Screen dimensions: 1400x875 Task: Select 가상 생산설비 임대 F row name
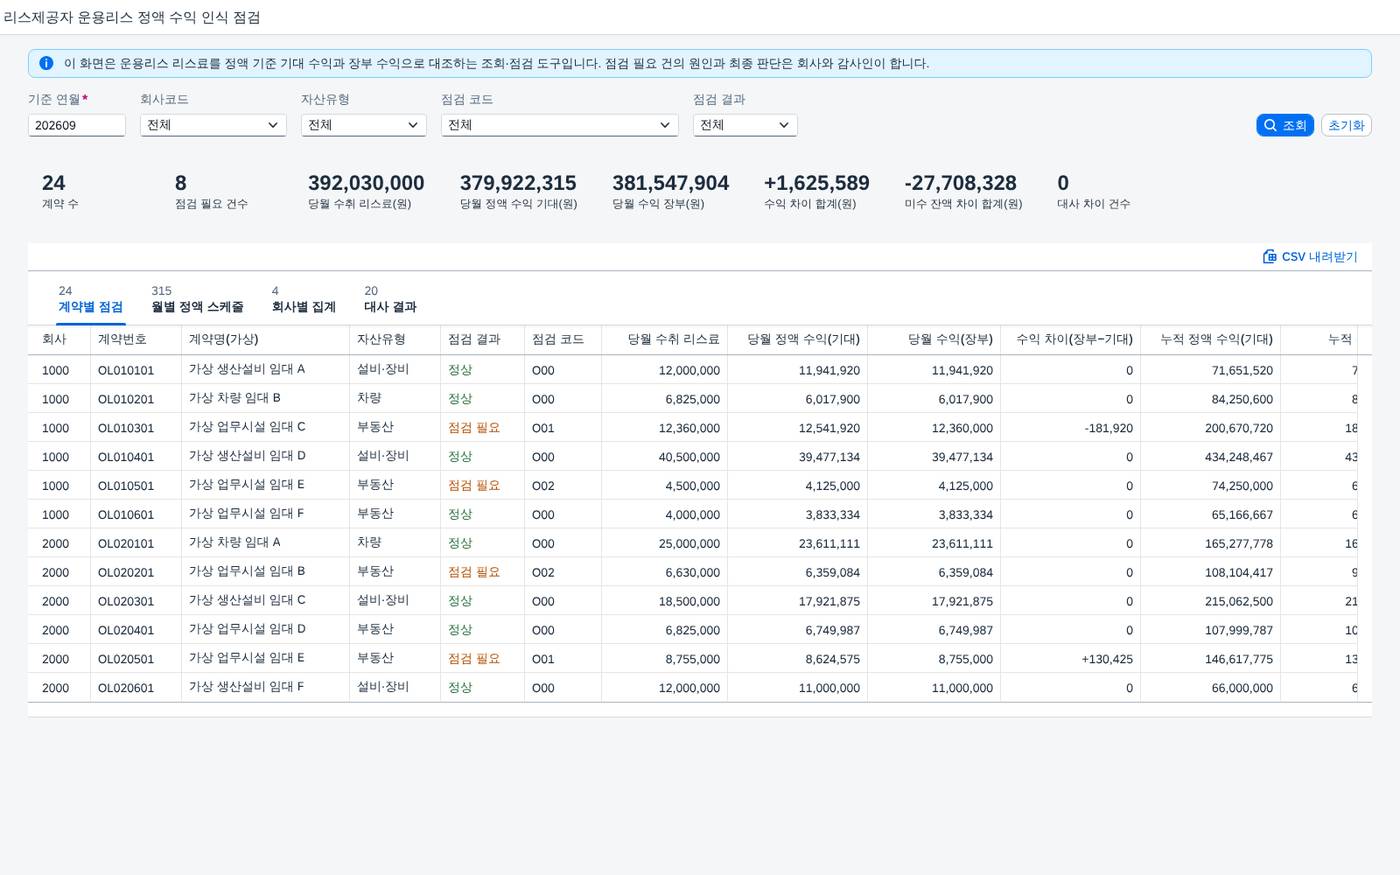tap(246, 687)
